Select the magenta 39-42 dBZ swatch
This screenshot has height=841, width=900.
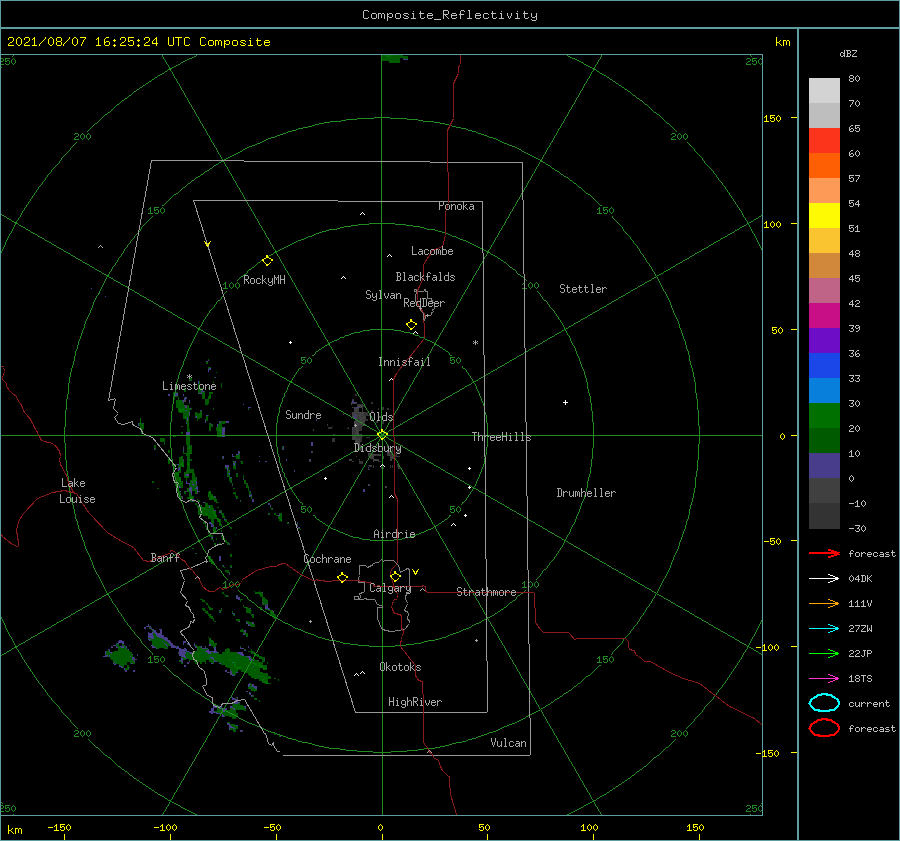tap(824, 315)
